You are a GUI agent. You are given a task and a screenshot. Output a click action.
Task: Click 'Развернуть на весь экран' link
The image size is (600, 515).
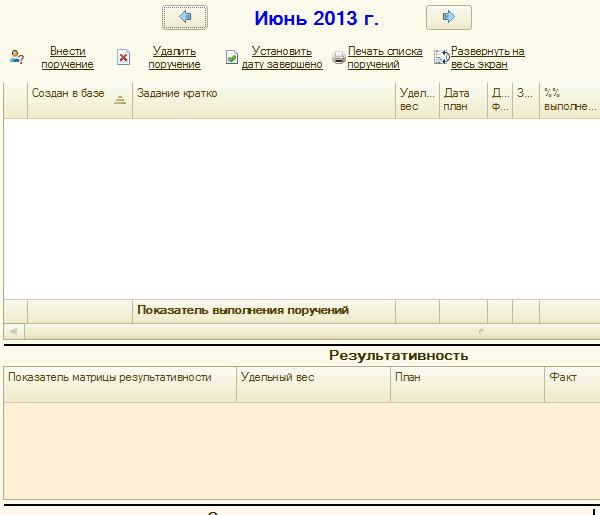pos(487,58)
